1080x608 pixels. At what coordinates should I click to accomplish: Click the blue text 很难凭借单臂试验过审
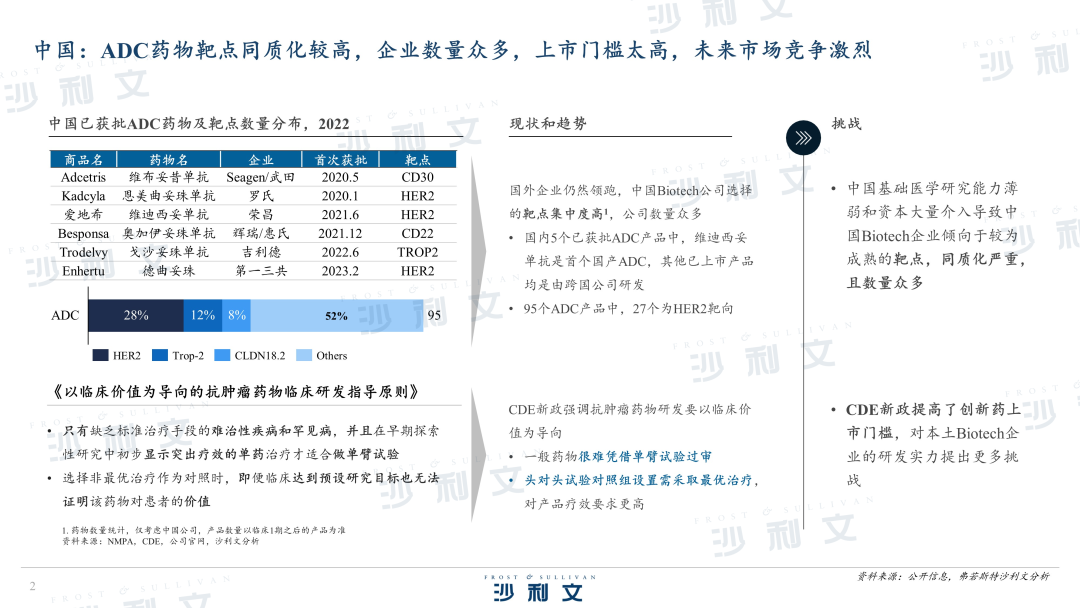[645, 457]
